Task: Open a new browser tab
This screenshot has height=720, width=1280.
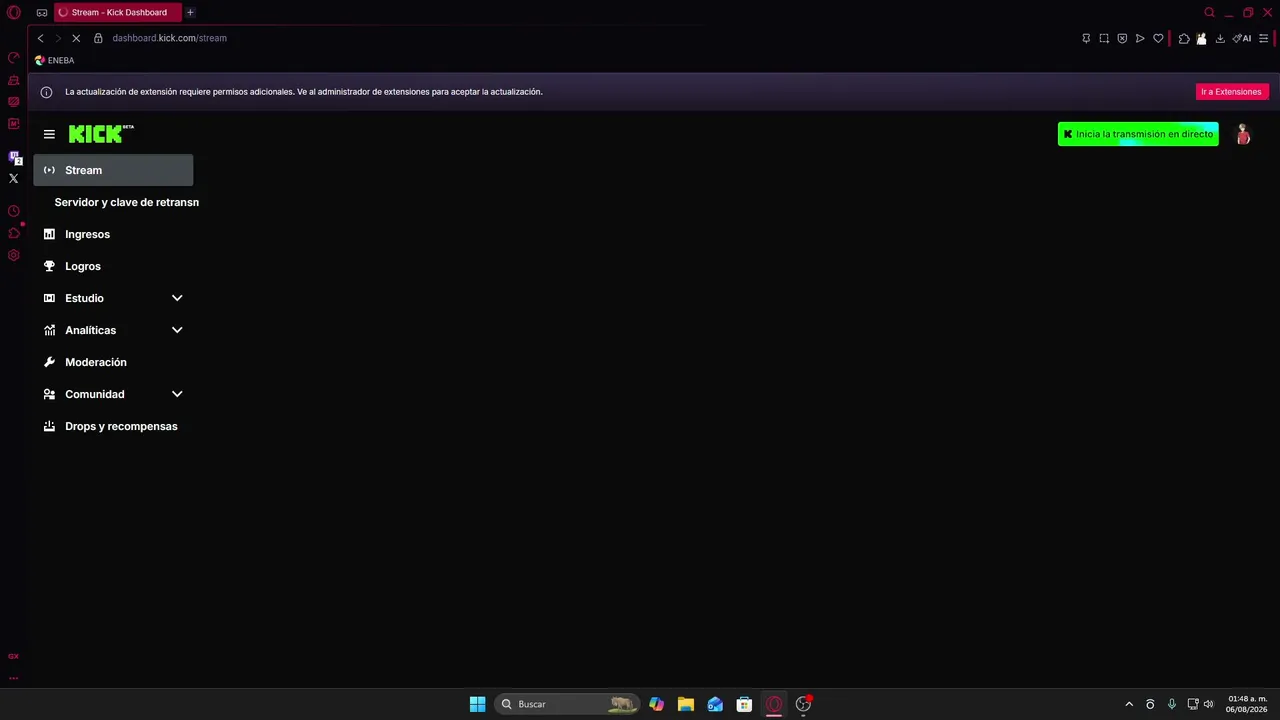Action: [190, 12]
